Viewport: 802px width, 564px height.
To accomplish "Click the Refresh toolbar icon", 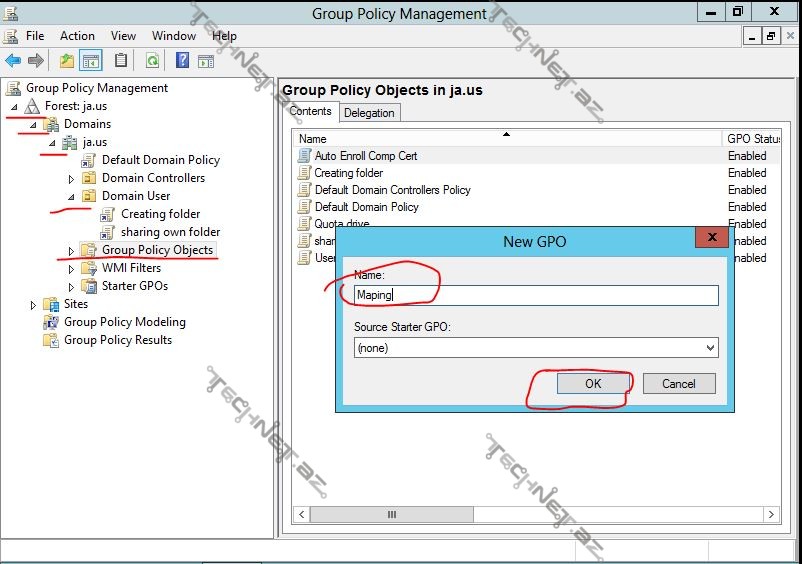I will pos(152,61).
